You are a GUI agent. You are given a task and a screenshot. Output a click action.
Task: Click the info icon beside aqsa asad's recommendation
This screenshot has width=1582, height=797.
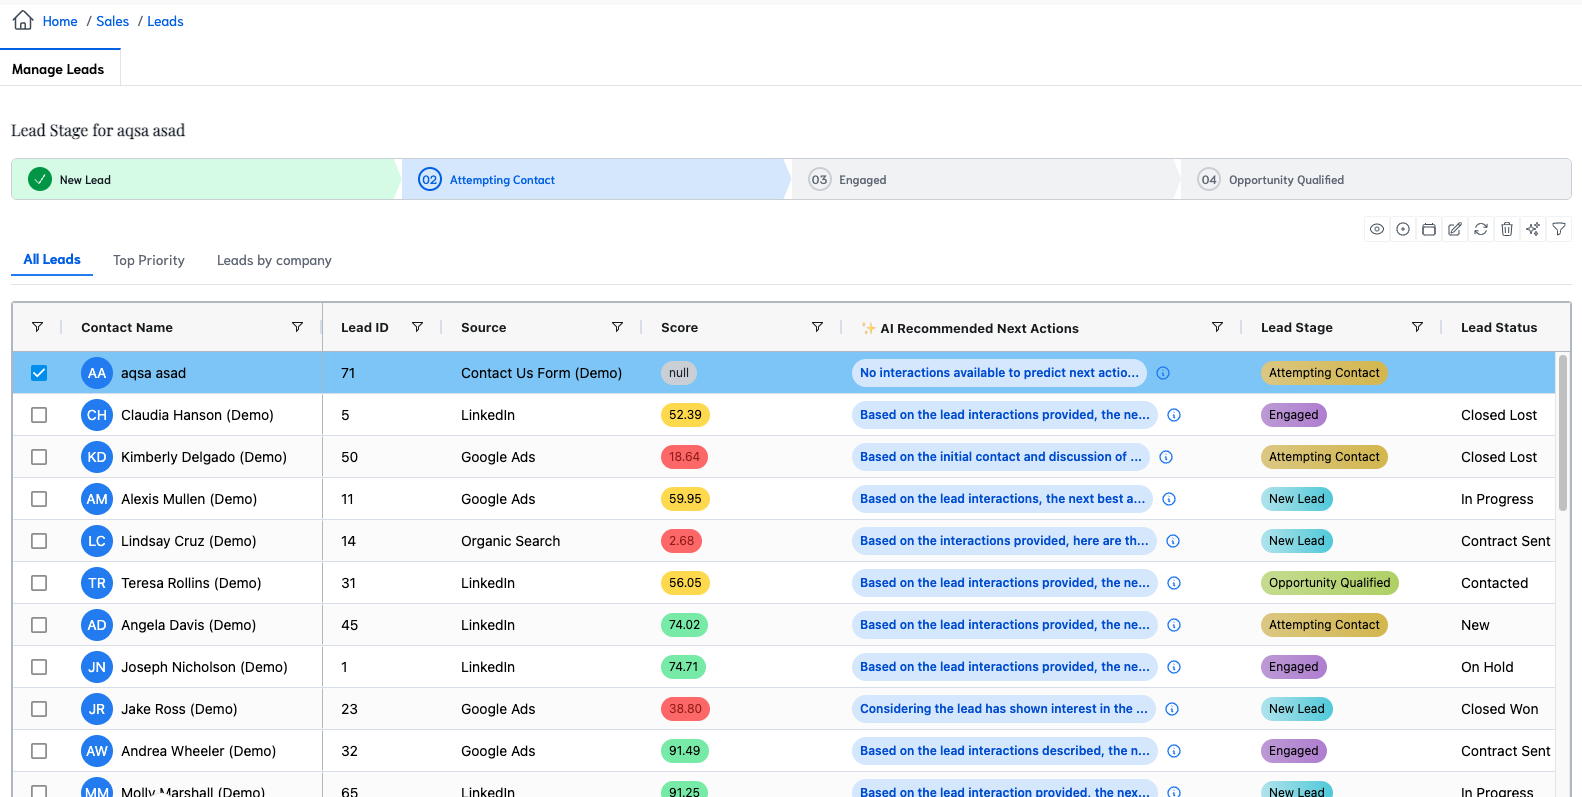coord(1163,373)
